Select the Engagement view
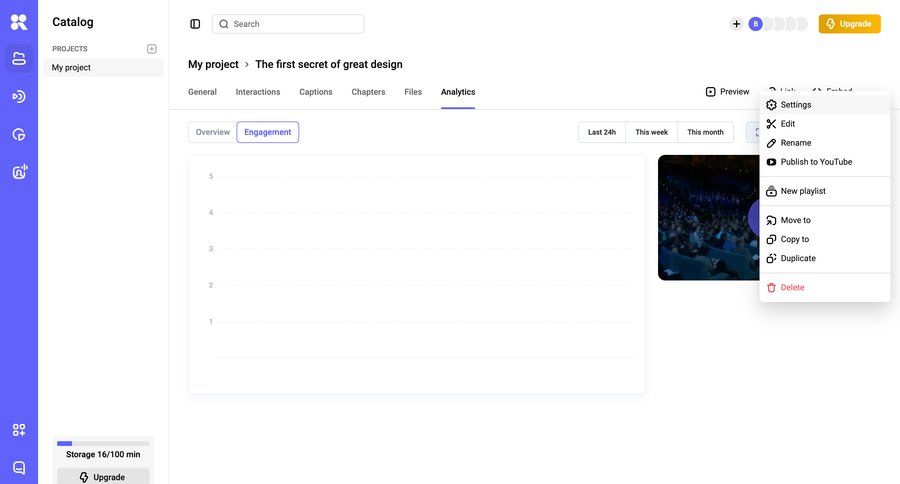Image resolution: width=900 pixels, height=484 pixels. (x=267, y=132)
